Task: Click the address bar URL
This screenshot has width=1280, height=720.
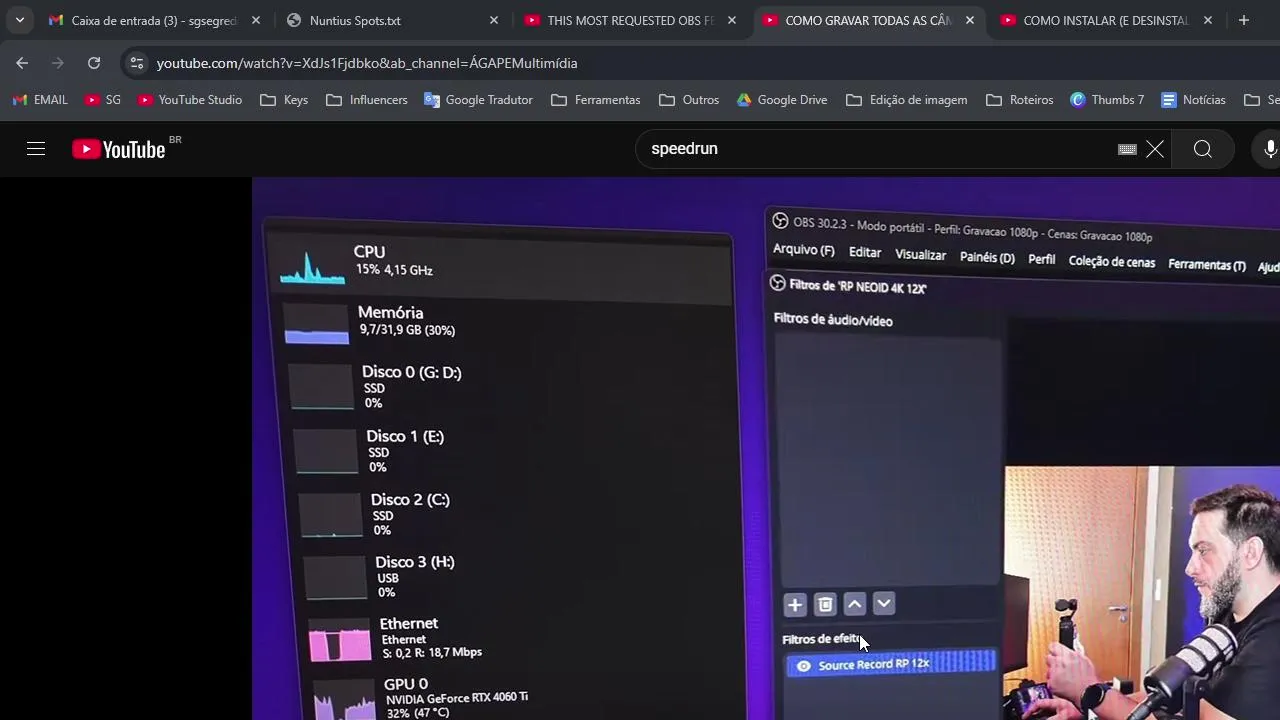Action: (x=367, y=63)
